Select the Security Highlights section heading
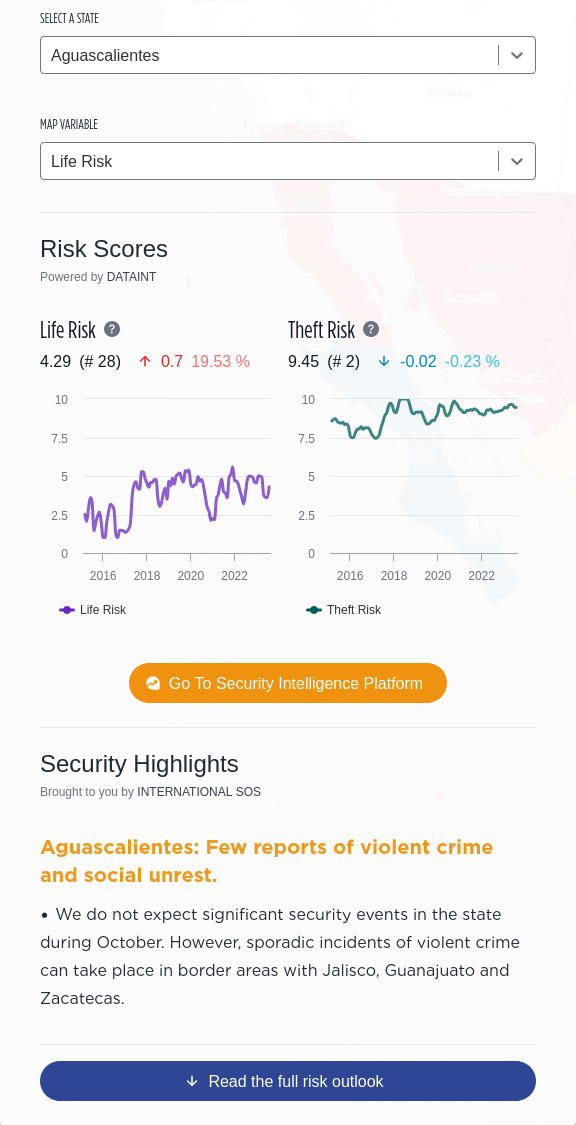 click(139, 763)
